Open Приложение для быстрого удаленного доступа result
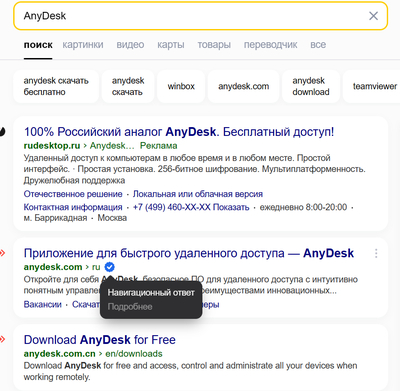 [x=189, y=253]
